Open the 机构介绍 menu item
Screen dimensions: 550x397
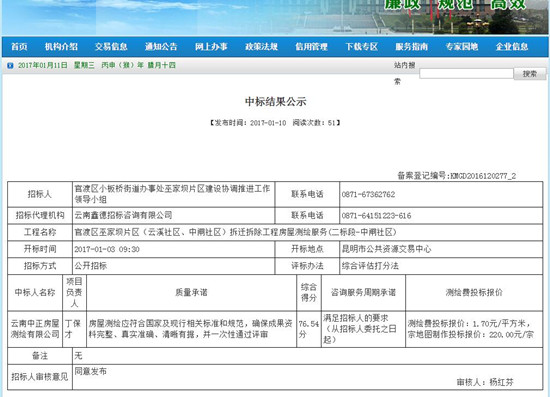coord(61,47)
